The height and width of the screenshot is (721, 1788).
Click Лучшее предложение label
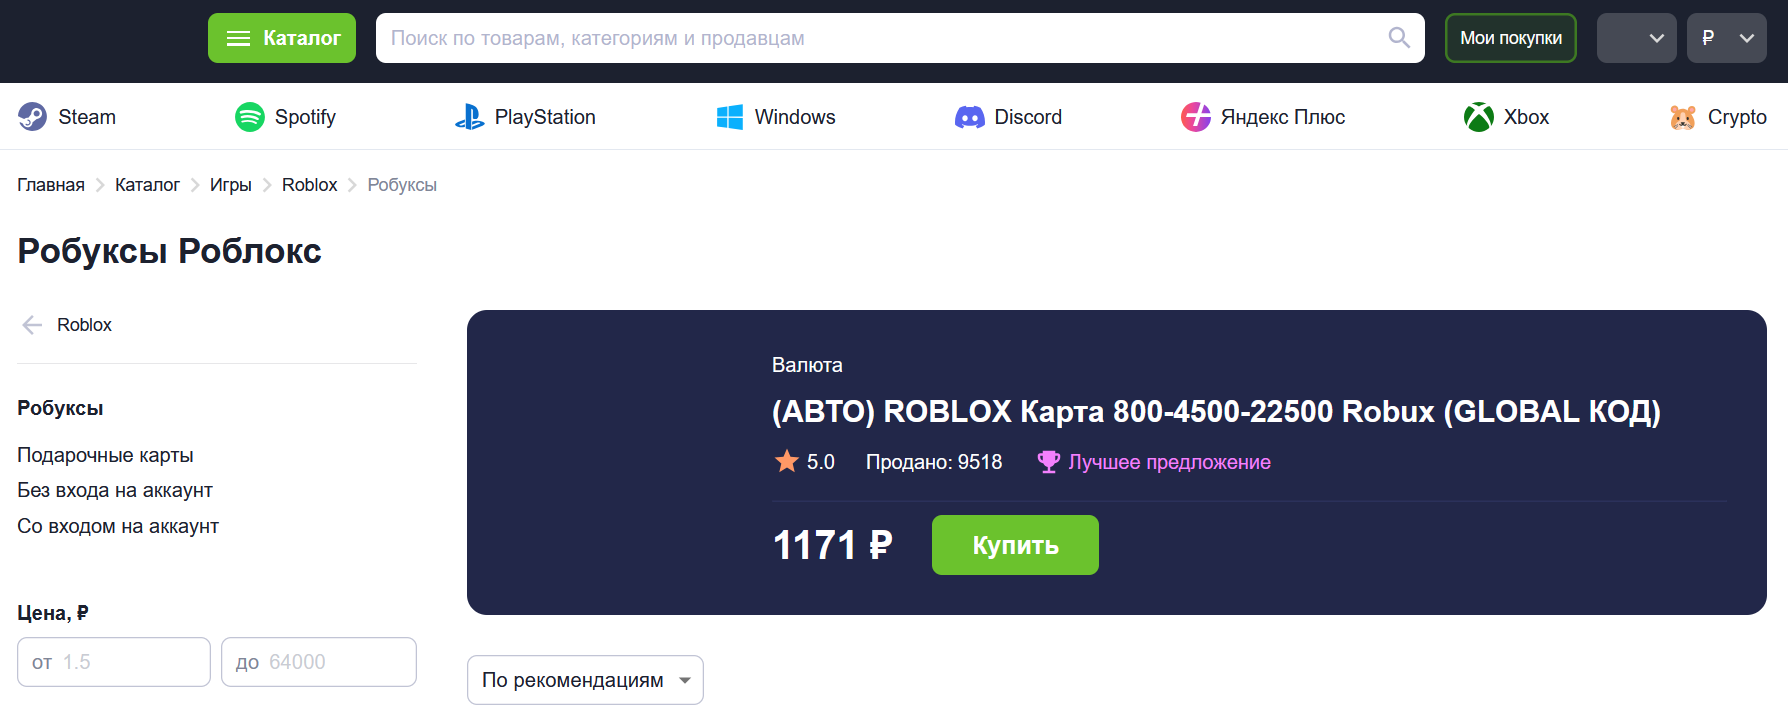coord(1169,462)
